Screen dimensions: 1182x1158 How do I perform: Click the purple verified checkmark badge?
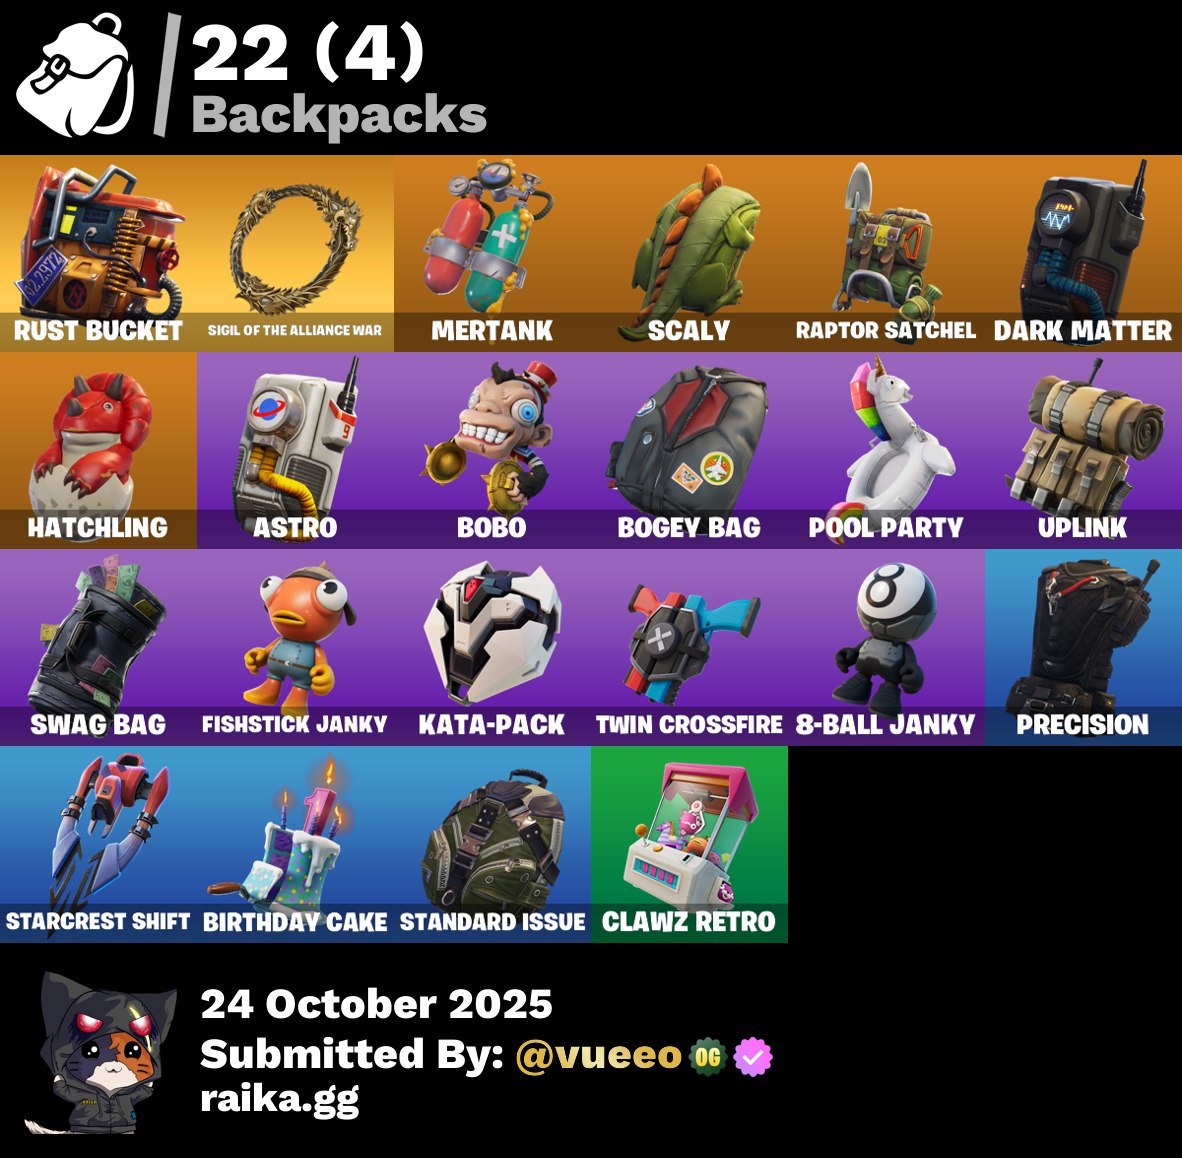[753, 1056]
